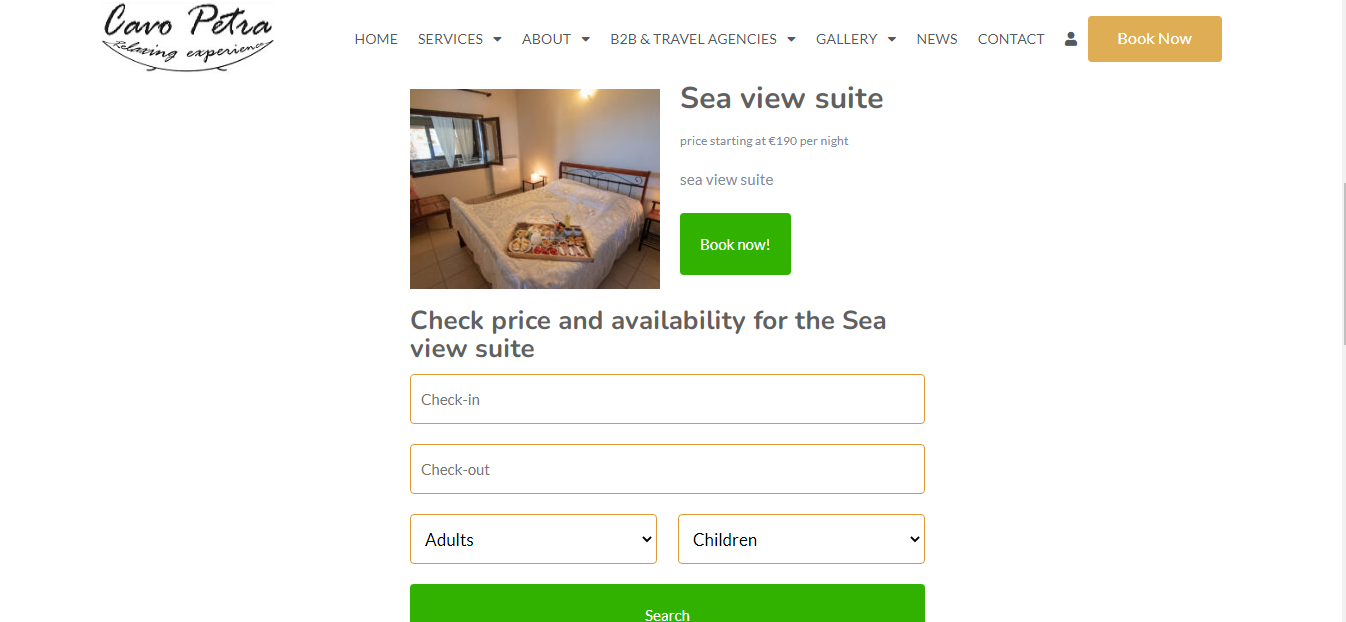This screenshot has height=622, width=1346.
Task: Click the Sea view suite heading
Action: tap(782, 98)
